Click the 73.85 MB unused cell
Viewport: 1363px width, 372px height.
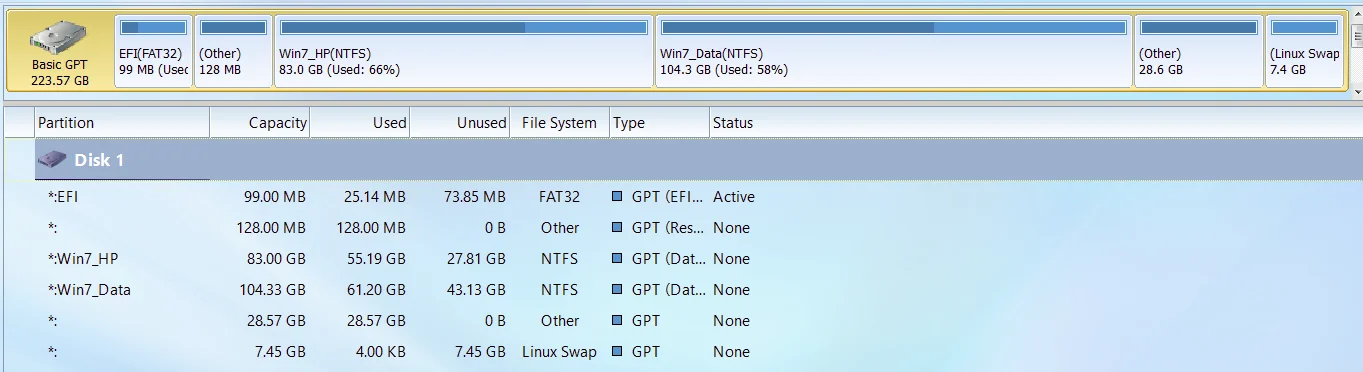pyautogui.click(x=475, y=197)
